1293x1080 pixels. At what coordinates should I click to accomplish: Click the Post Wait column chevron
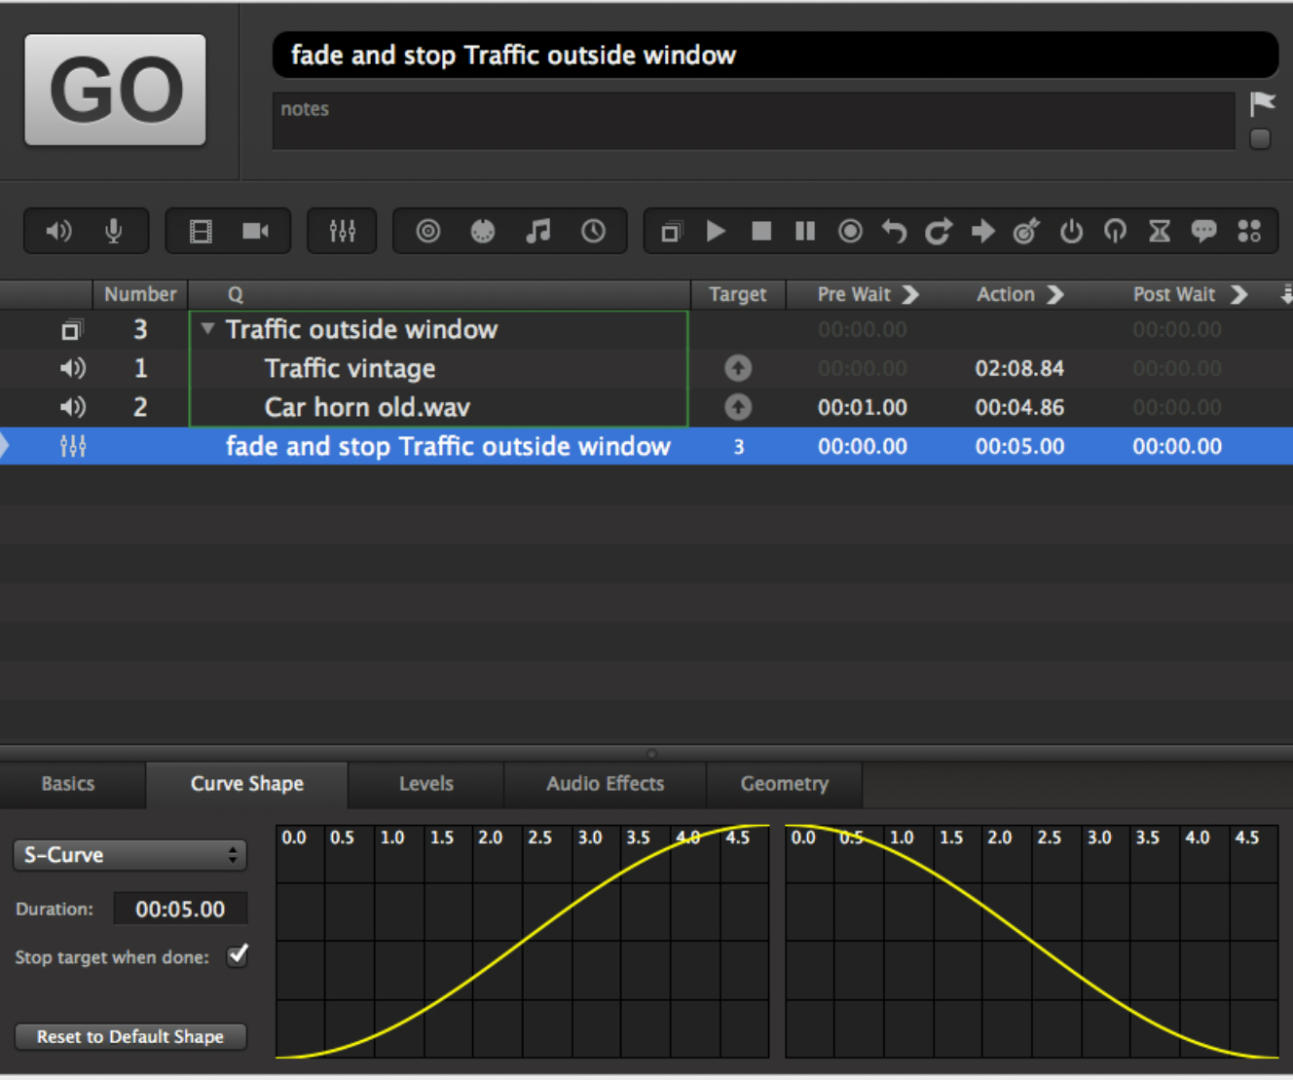1239,294
